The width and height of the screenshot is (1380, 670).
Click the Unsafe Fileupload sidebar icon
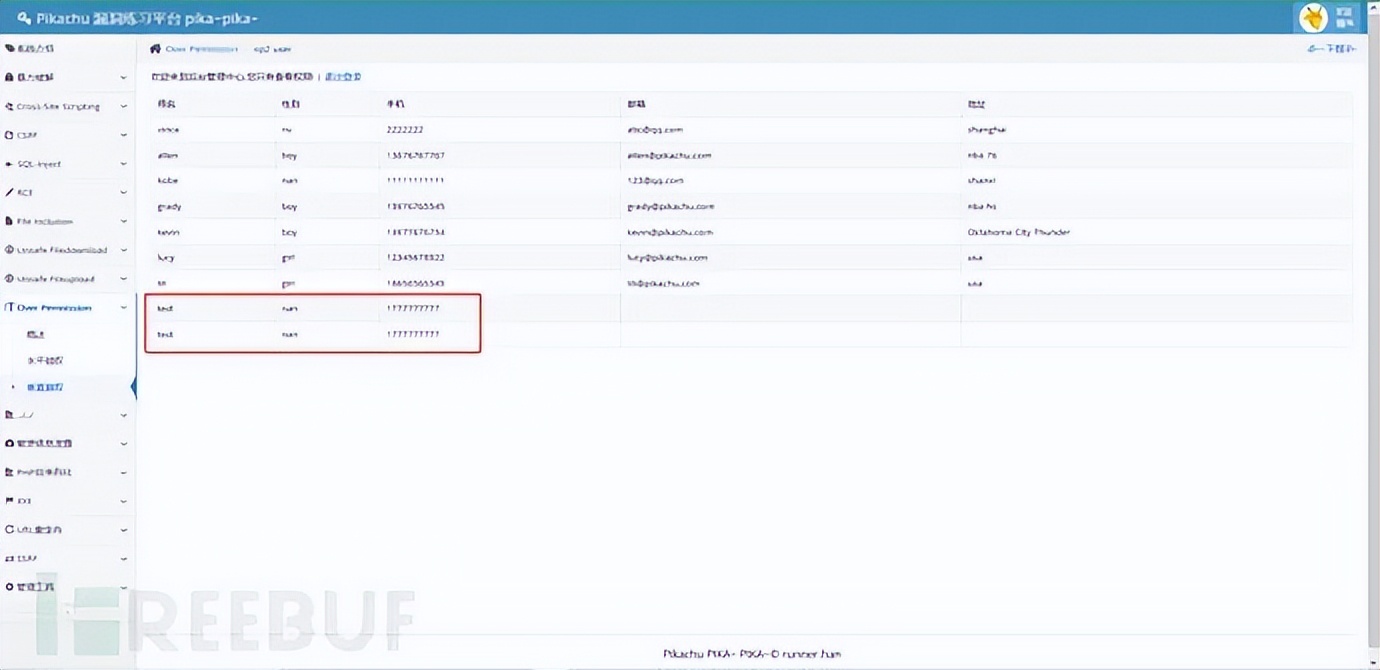pos(9,278)
